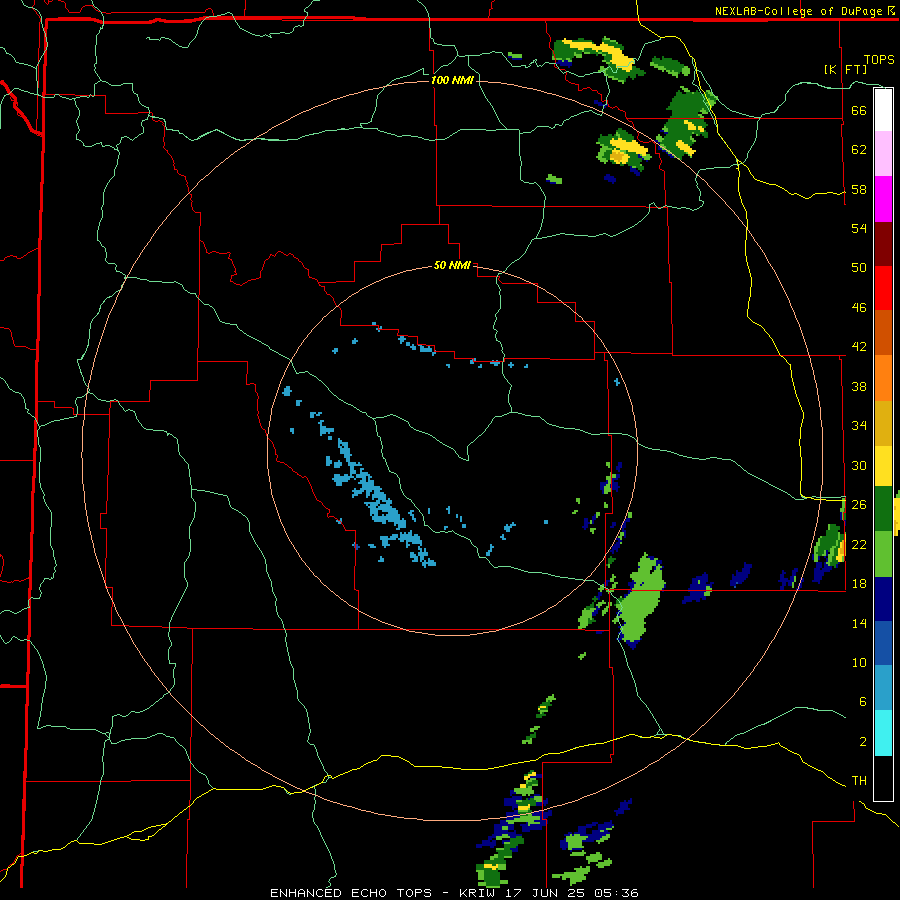Screen dimensions: 900x900
Task: Click the navy 18 kft legend swatch
Action: [883, 599]
